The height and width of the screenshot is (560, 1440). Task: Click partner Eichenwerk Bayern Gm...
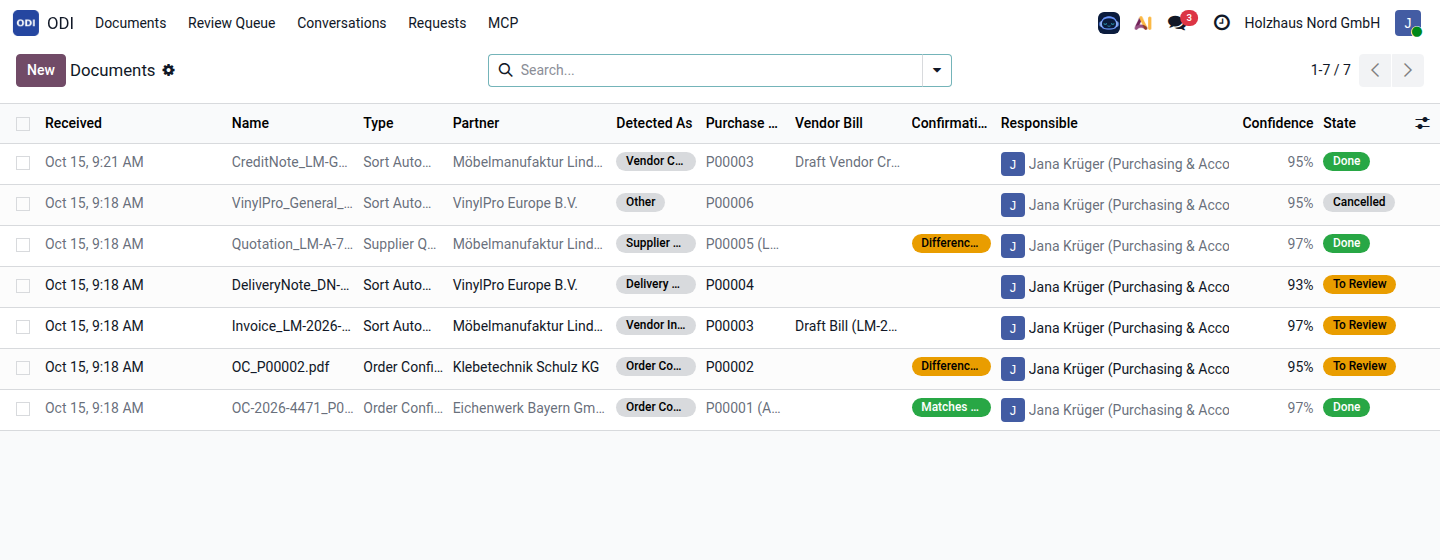click(528, 408)
